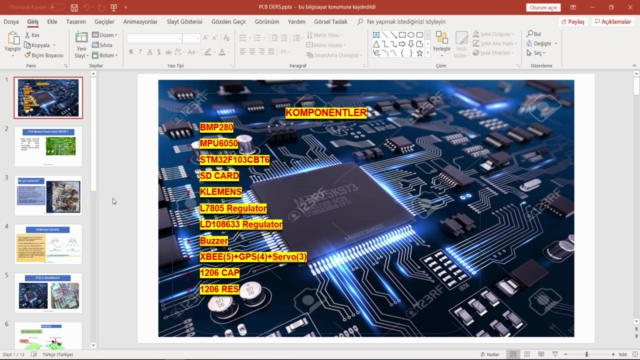Select the text box shape in shapes gallery
Viewport: 640px width, 360px height.
[x=376, y=35]
